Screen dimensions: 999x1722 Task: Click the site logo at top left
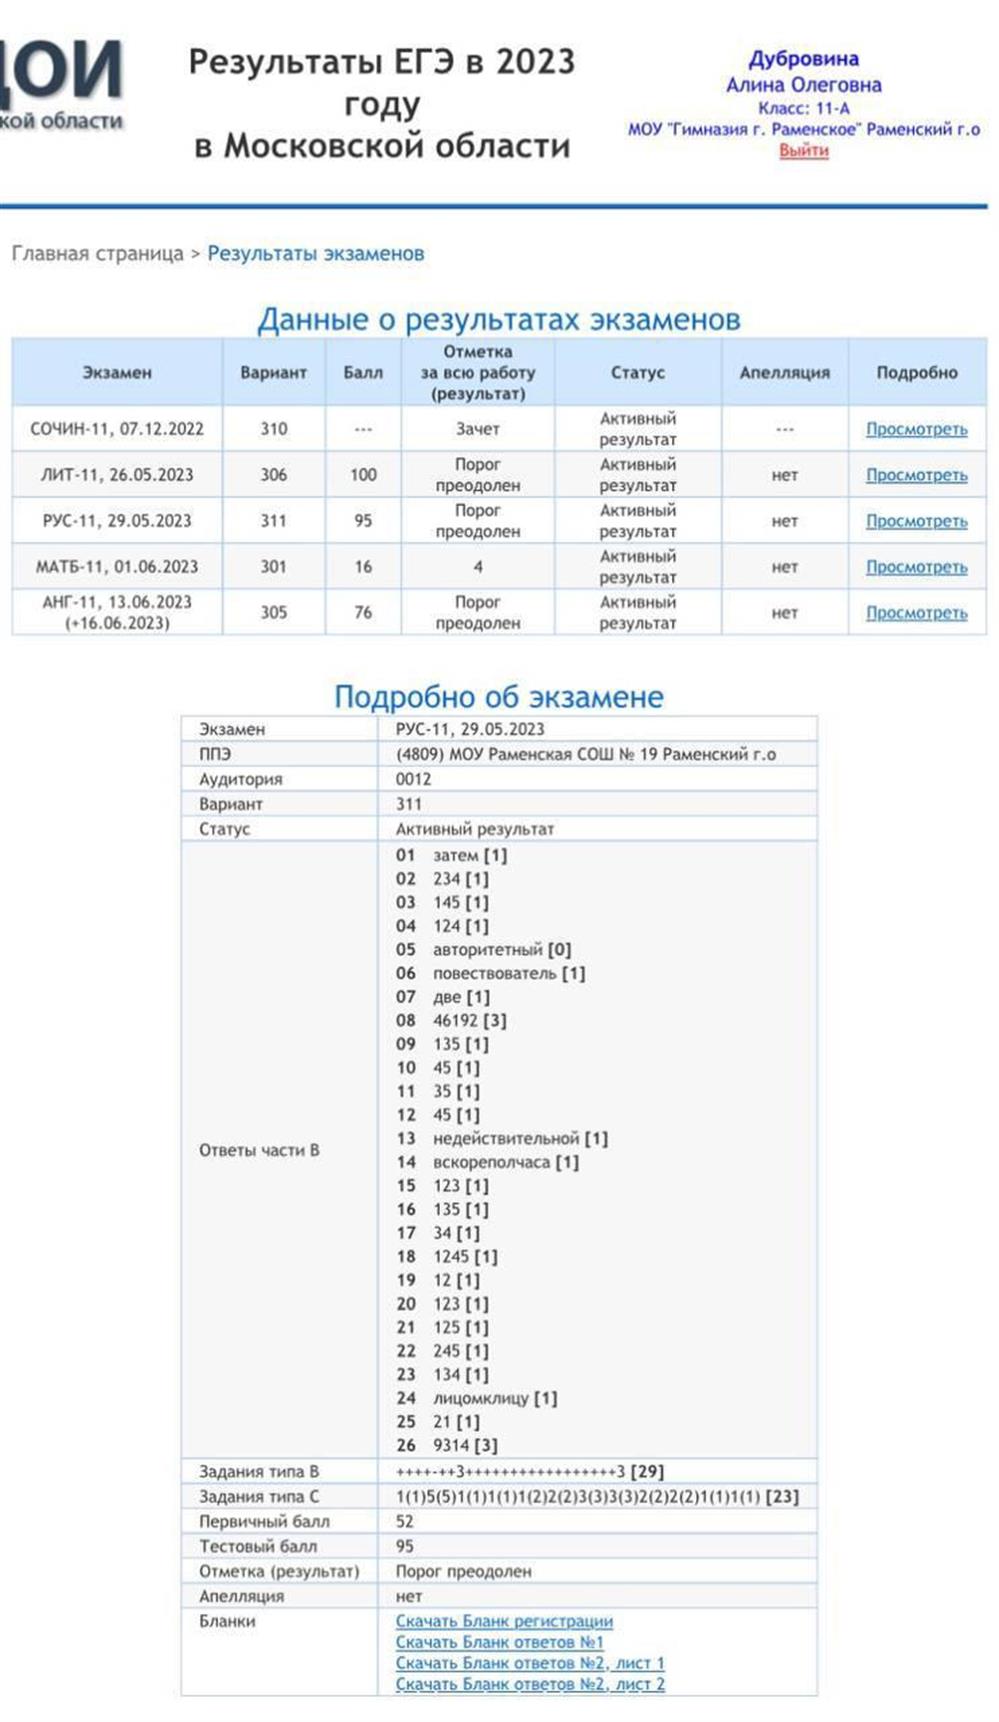62,85
